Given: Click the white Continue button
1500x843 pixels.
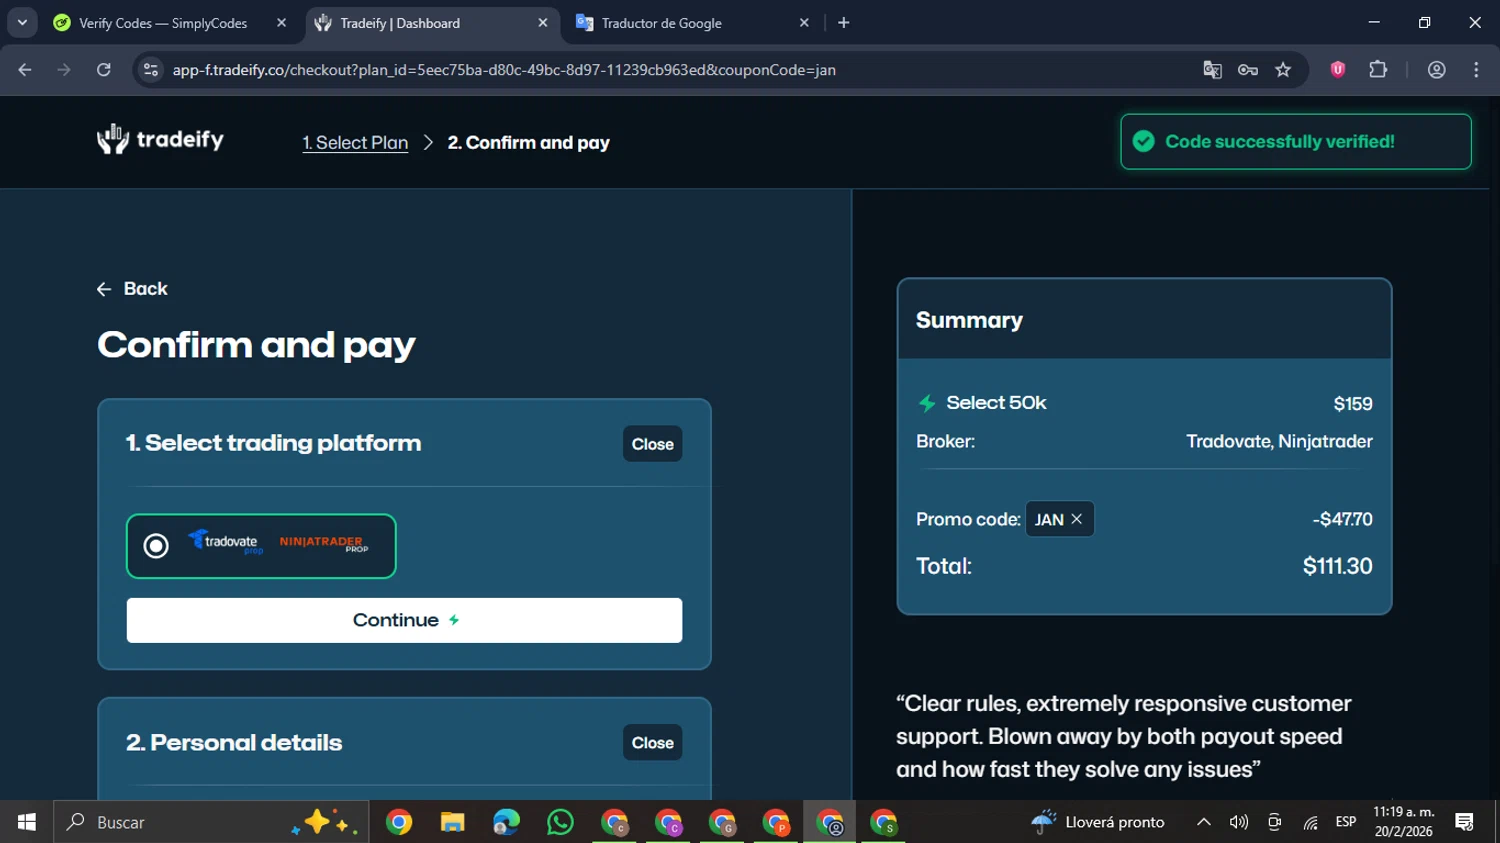Looking at the screenshot, I should click(x=404, y=620).
